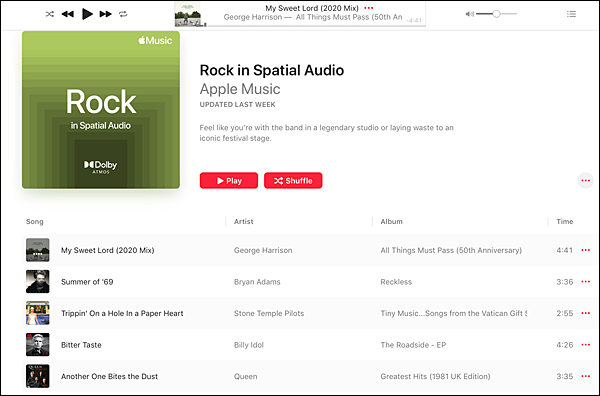
Task: Start playback with the top play icon
Action: coord(87,14)
